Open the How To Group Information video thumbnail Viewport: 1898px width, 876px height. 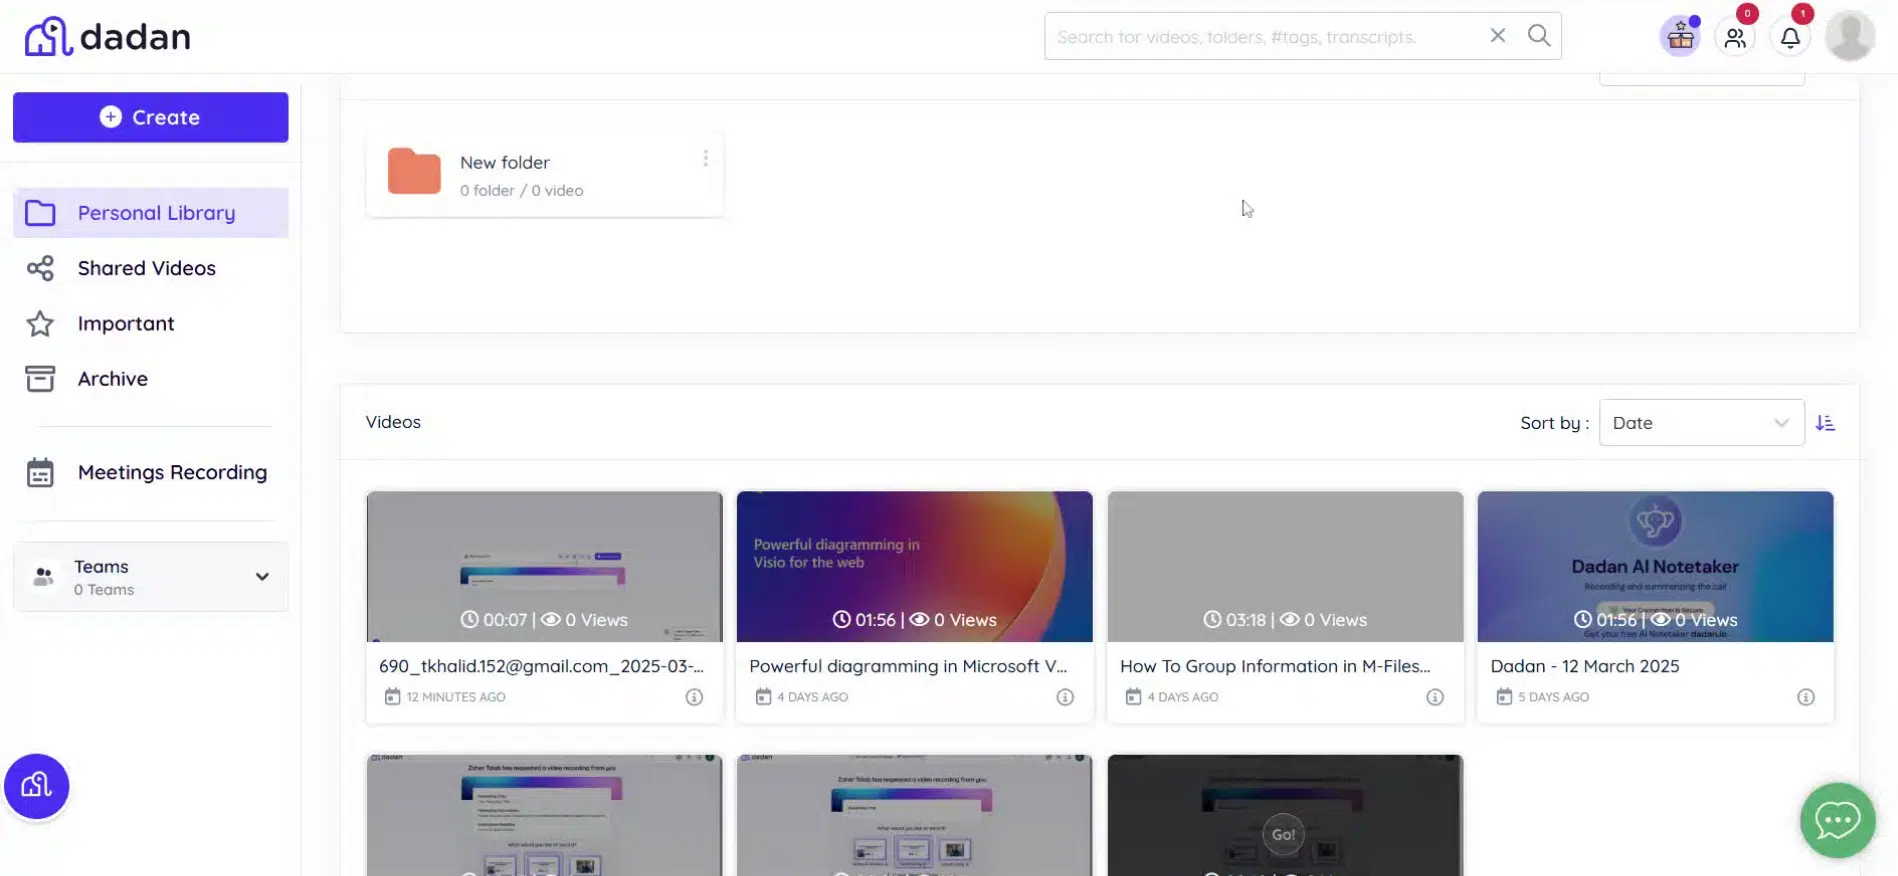[x=1284, y=566]
